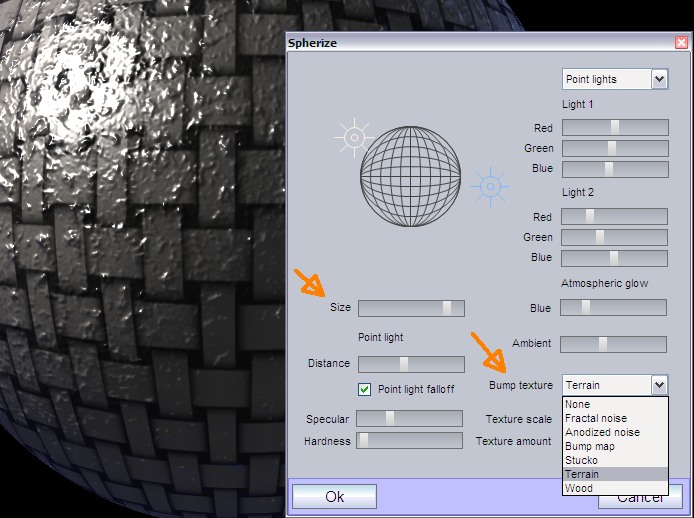Click the Light 2 Green slider

614,237
